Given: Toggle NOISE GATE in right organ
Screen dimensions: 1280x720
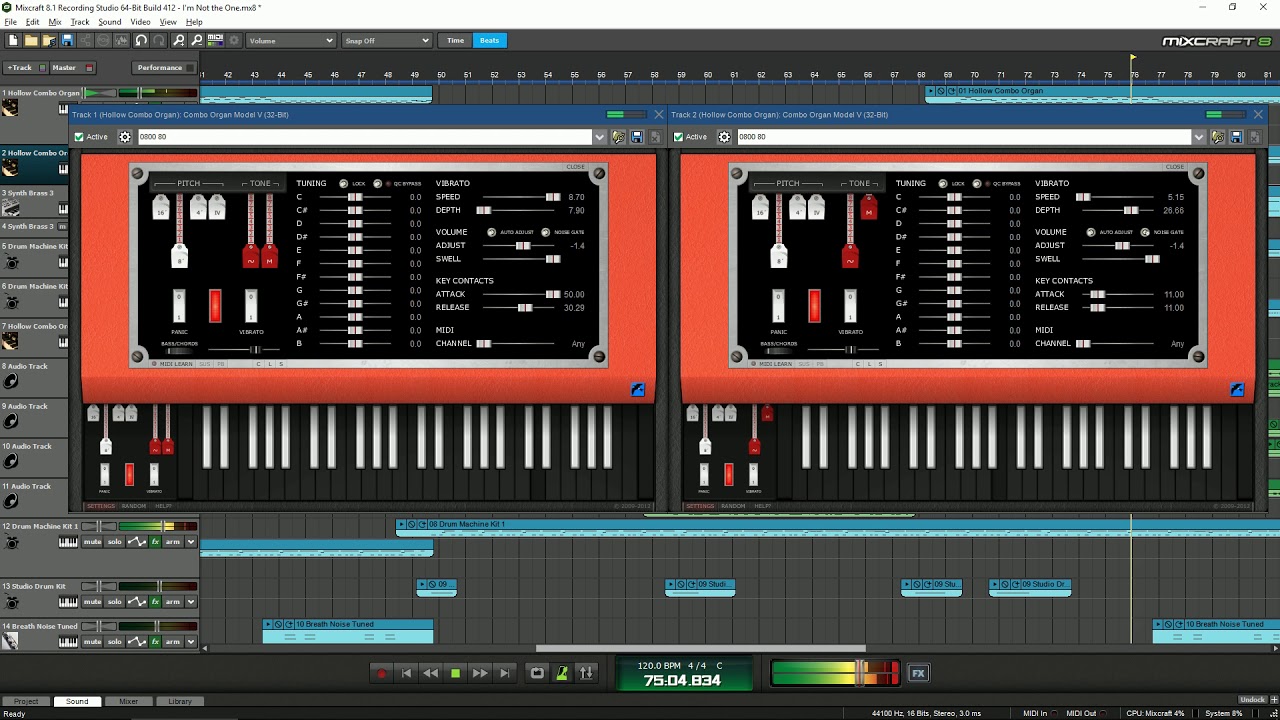Looking at the screenshot, I should (1145, 232).
